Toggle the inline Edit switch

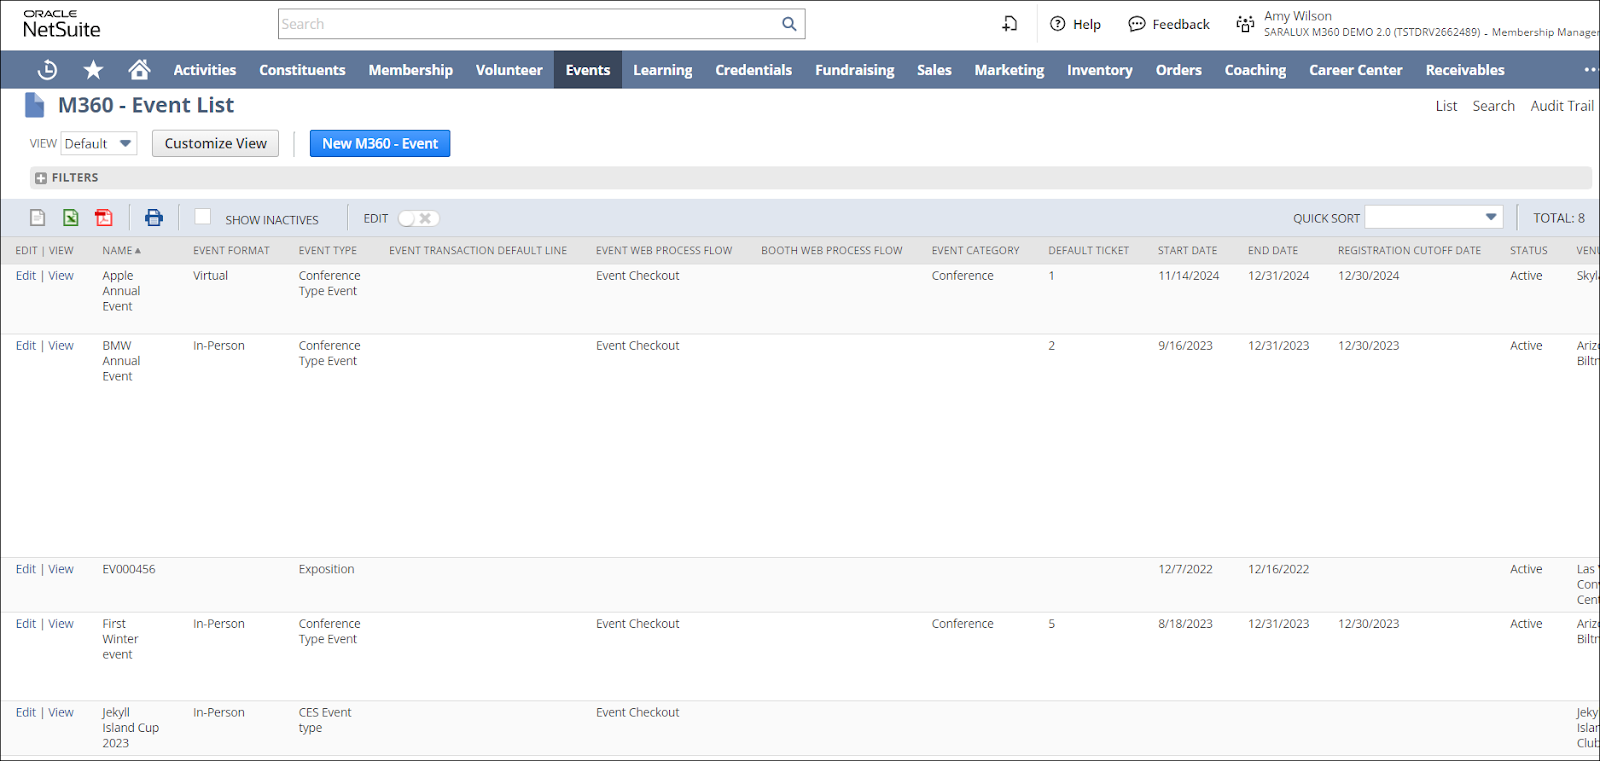(x=418, y=218)
